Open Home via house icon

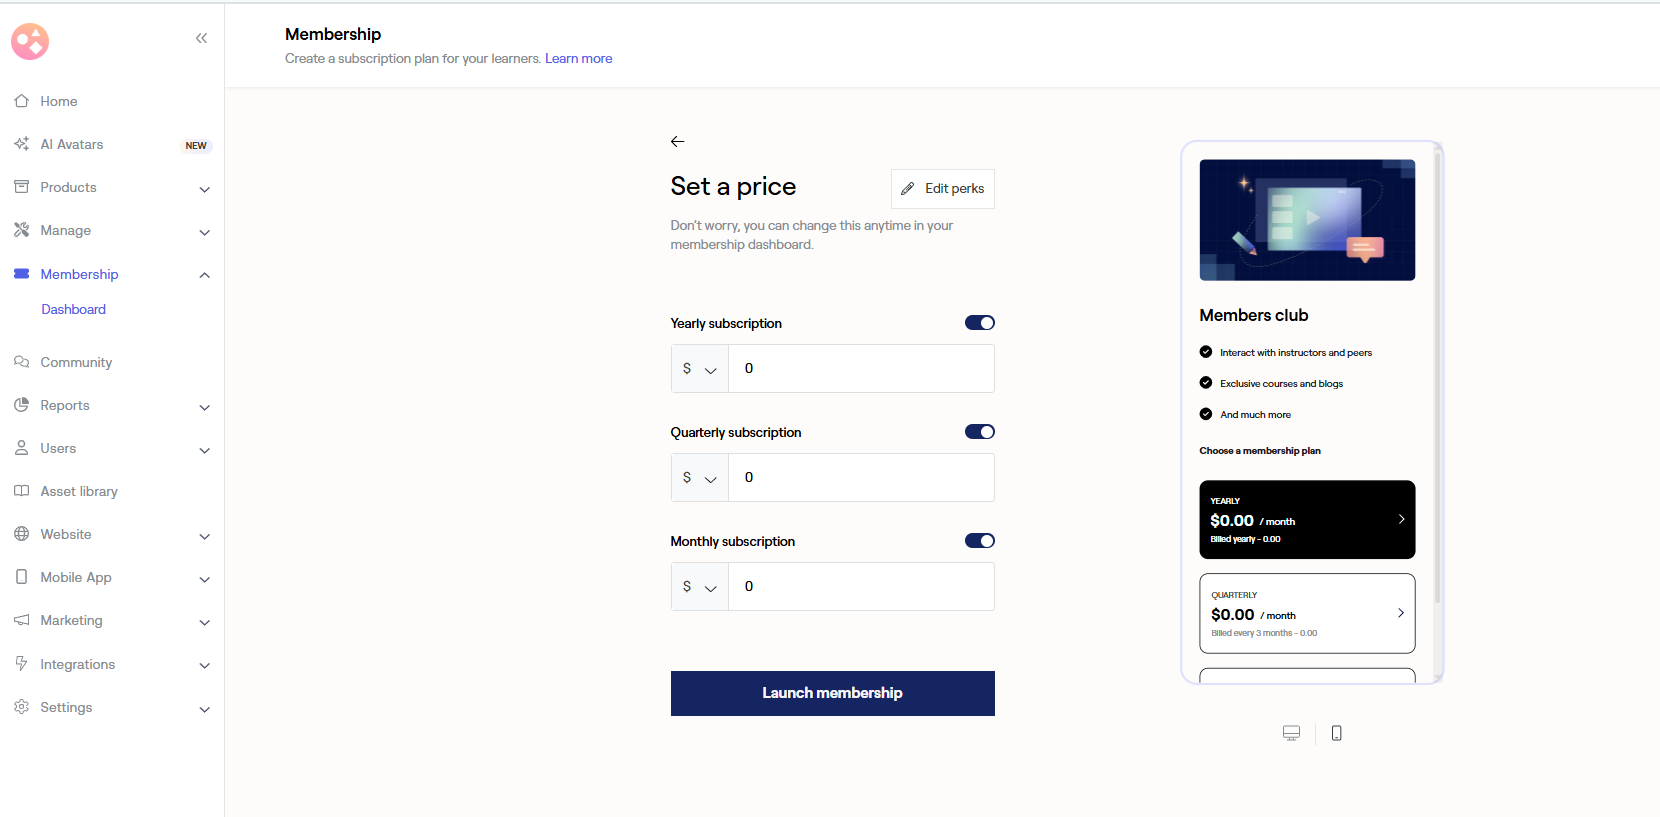(21, 101)
